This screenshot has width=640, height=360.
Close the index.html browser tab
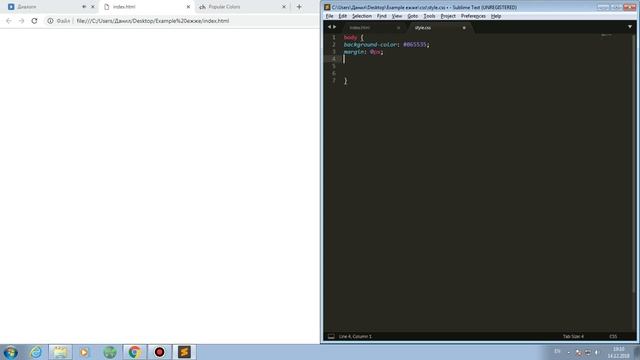(x=188, y=7)
